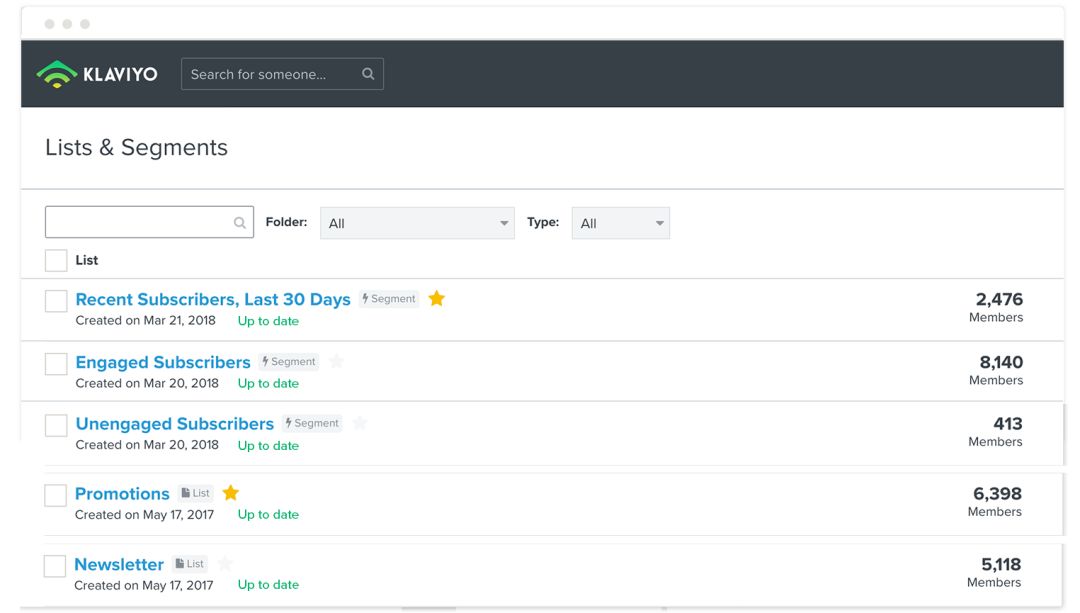1080x613 pixels.
Task: Click the search icon in list filter box
Action: [240, 223]
